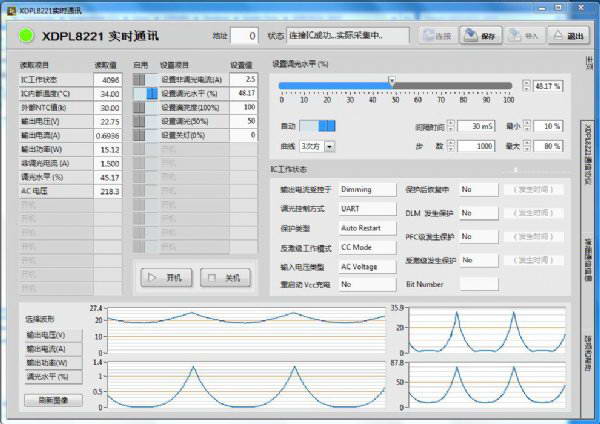Click 外部NTC值 read value 30.00
The width and height of the screenshot is (600, 424).
[x=108, y=108]
